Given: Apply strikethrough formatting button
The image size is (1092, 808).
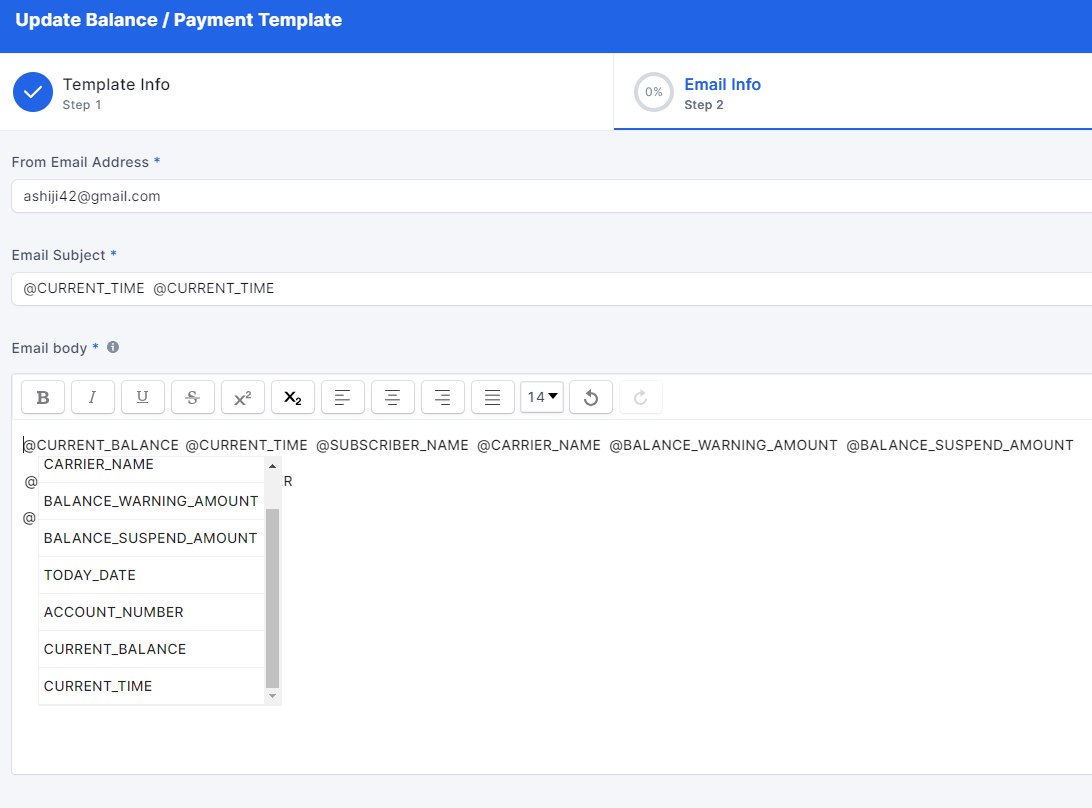Looking at the screenshot, I should [x=193, y=397].
